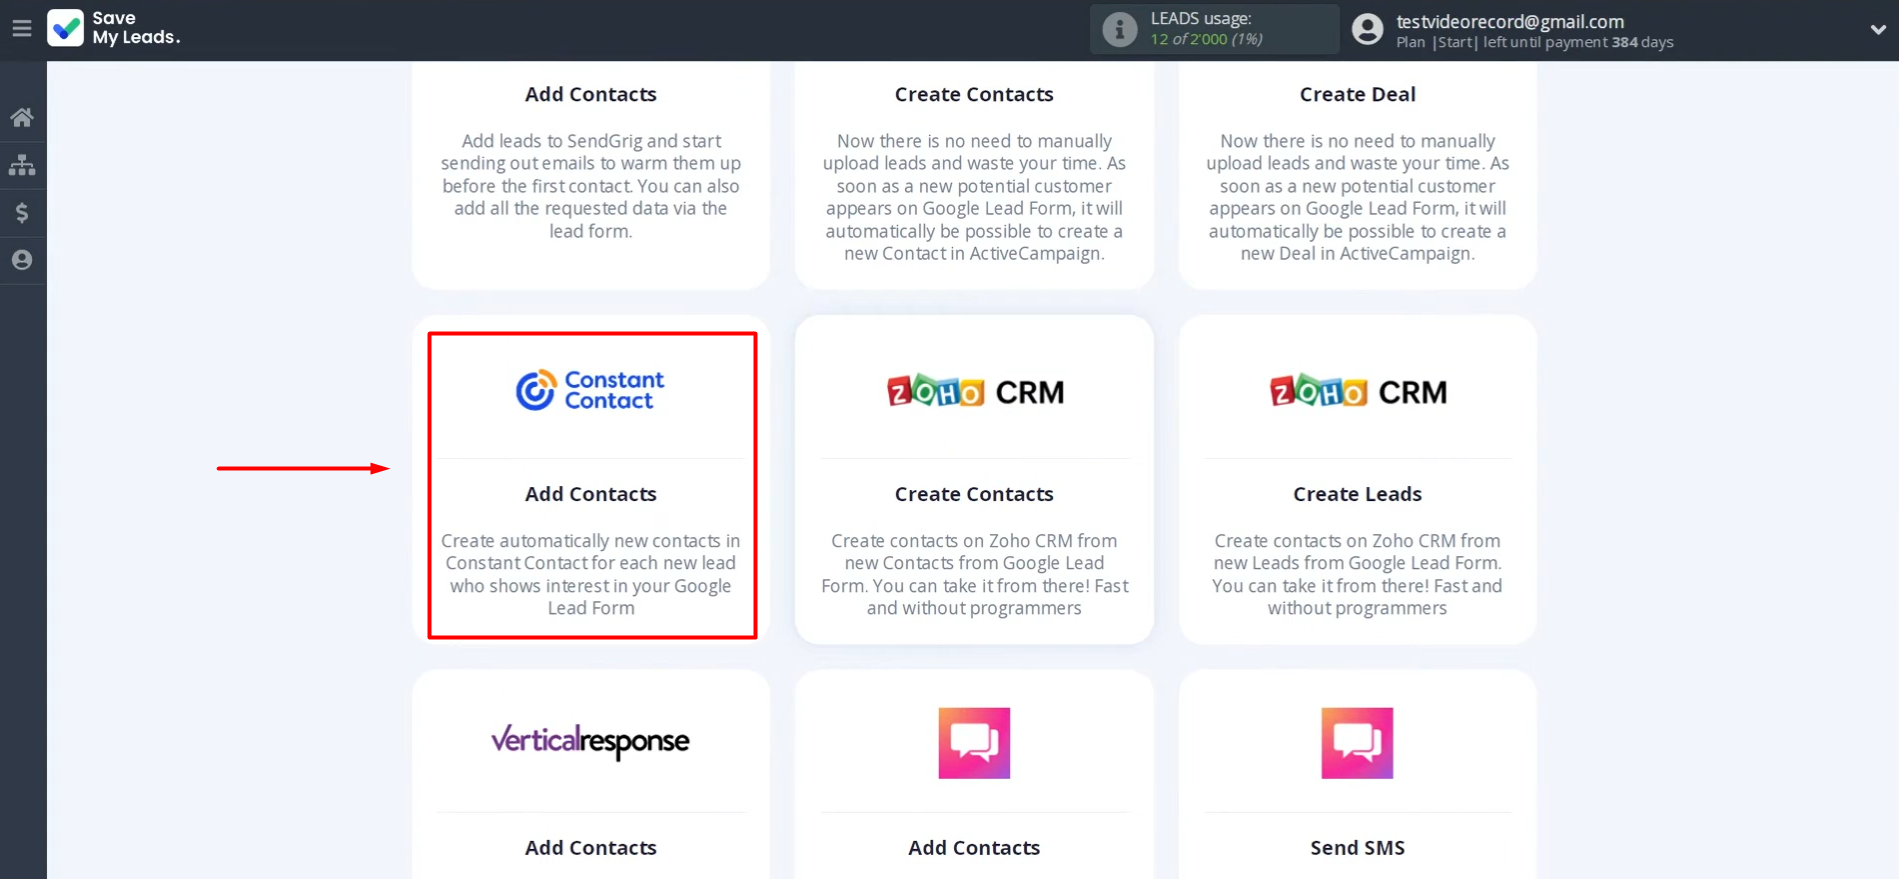The image size is (1899, 879).
Task: Open SendGrid Add Contacts card title
Action: point(591,94)
